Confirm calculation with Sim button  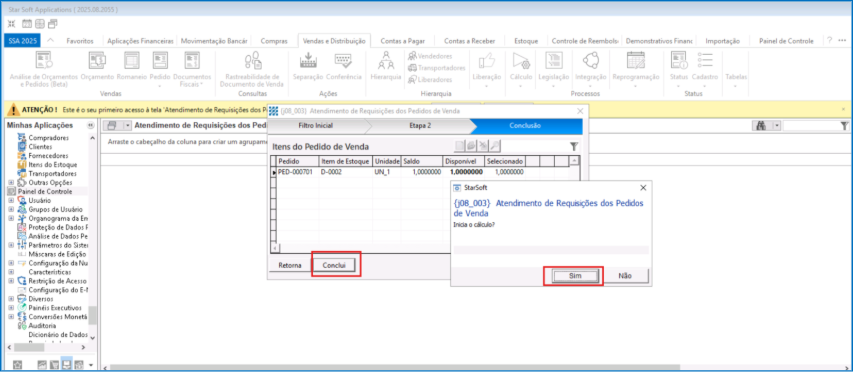pyautogui.click(x=575, y=276)
